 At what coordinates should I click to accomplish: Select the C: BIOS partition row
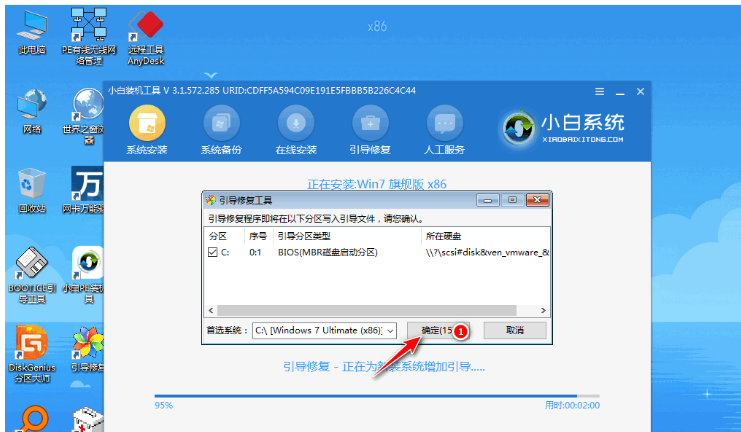pyautogui.click(x=377, y=252)
